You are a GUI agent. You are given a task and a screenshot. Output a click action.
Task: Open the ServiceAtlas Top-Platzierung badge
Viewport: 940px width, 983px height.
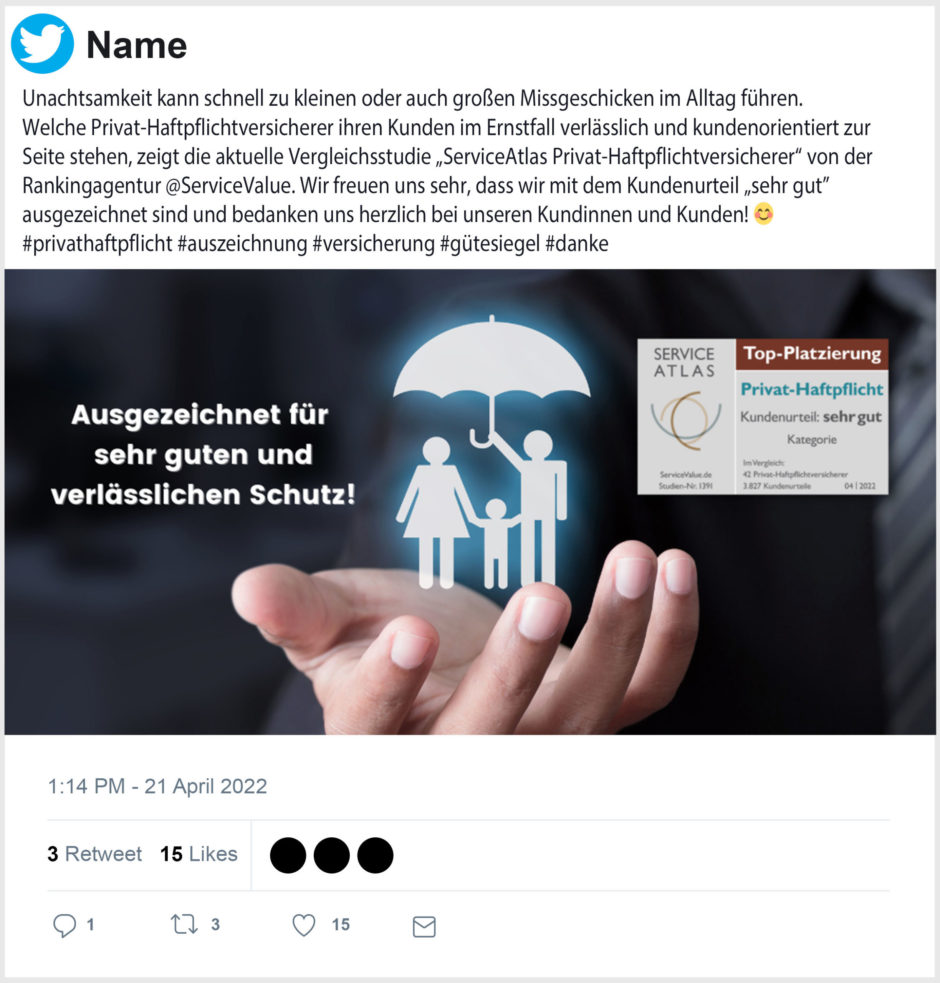pos(763,417)
